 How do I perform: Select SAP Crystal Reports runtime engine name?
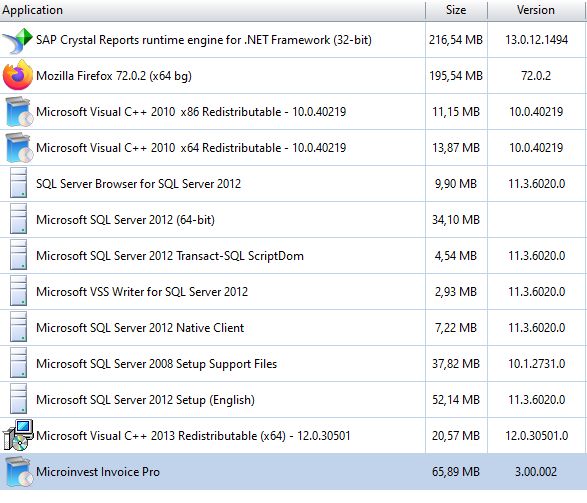(x=204, y=40)
